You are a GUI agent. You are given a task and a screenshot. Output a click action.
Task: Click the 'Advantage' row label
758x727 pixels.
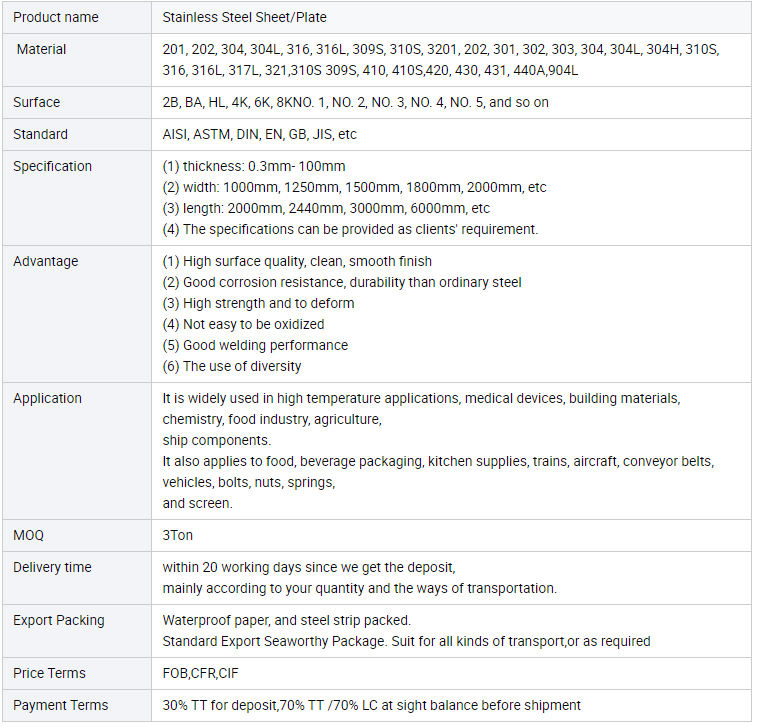(x=46, y=261)
